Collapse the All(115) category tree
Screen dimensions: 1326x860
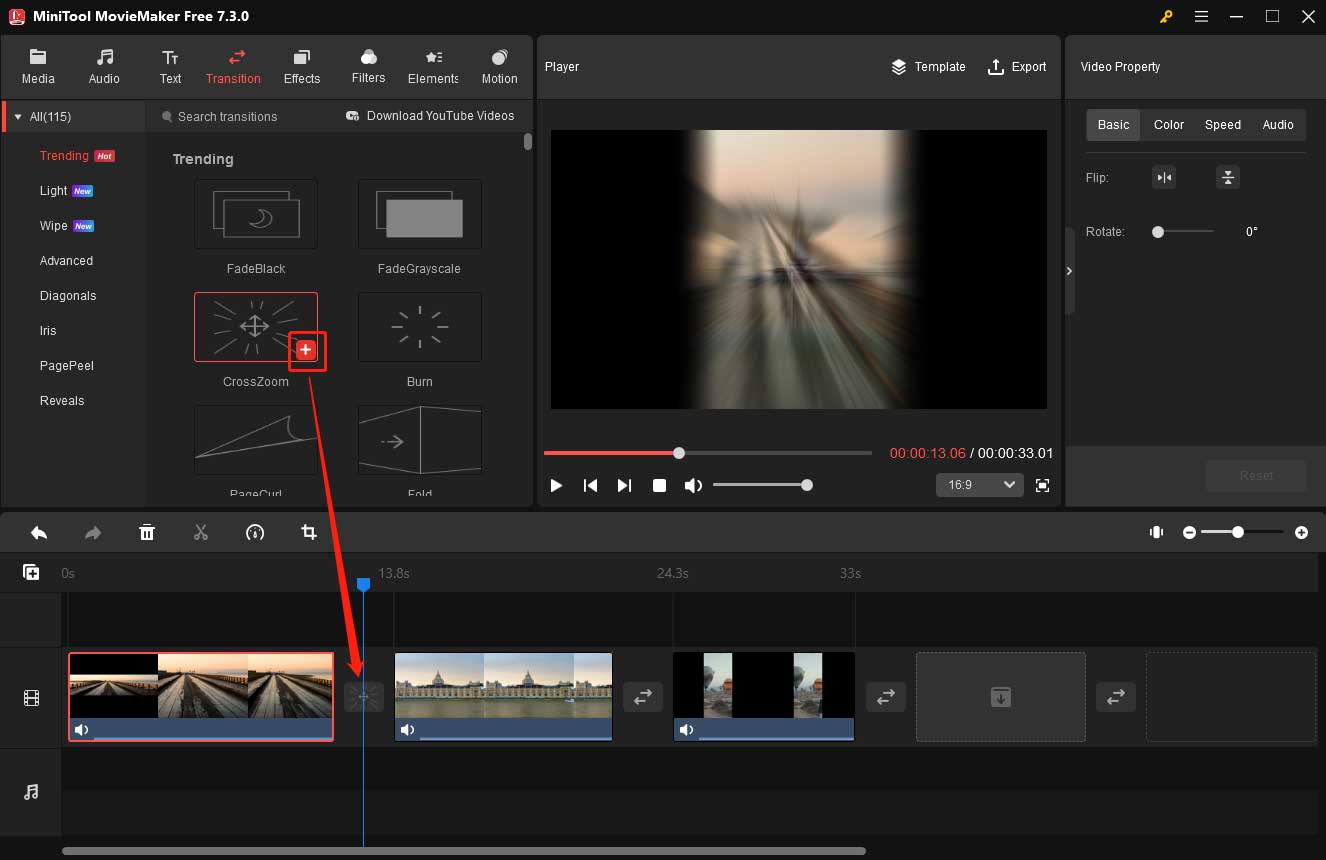(x=18, y=117)
